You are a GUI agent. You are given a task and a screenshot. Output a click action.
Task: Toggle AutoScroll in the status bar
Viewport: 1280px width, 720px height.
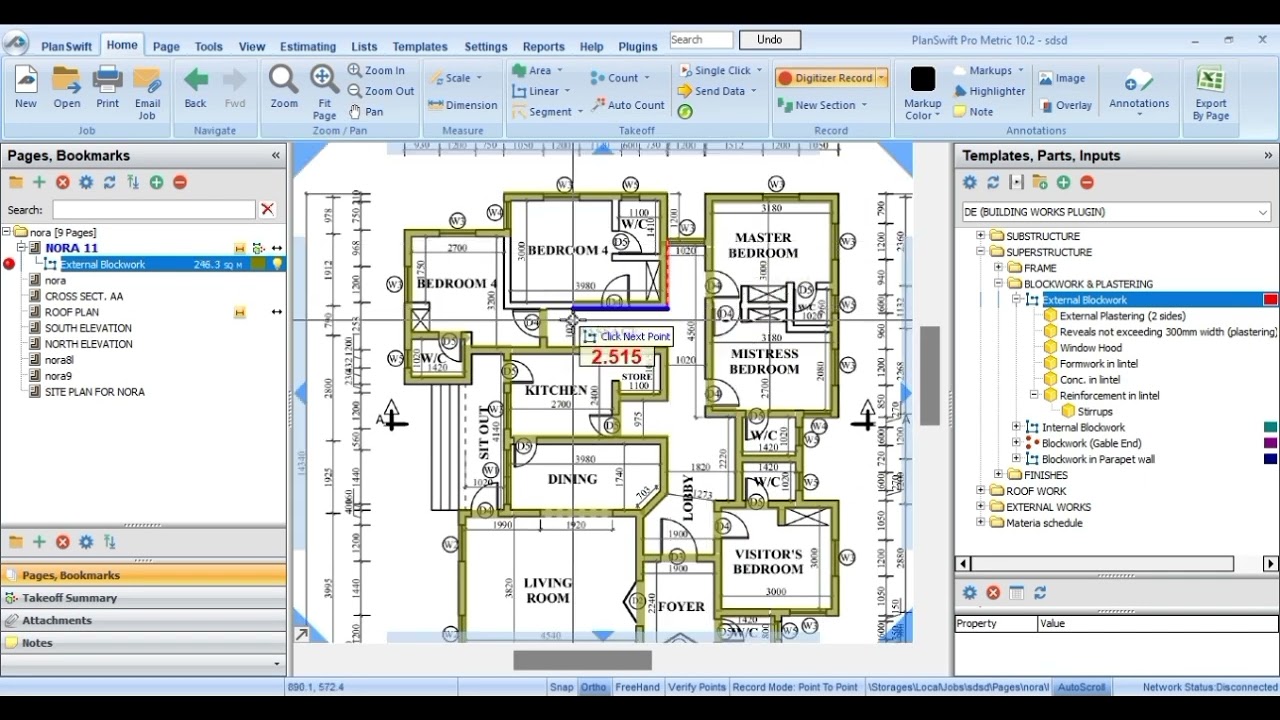[x=1082, y=687]
